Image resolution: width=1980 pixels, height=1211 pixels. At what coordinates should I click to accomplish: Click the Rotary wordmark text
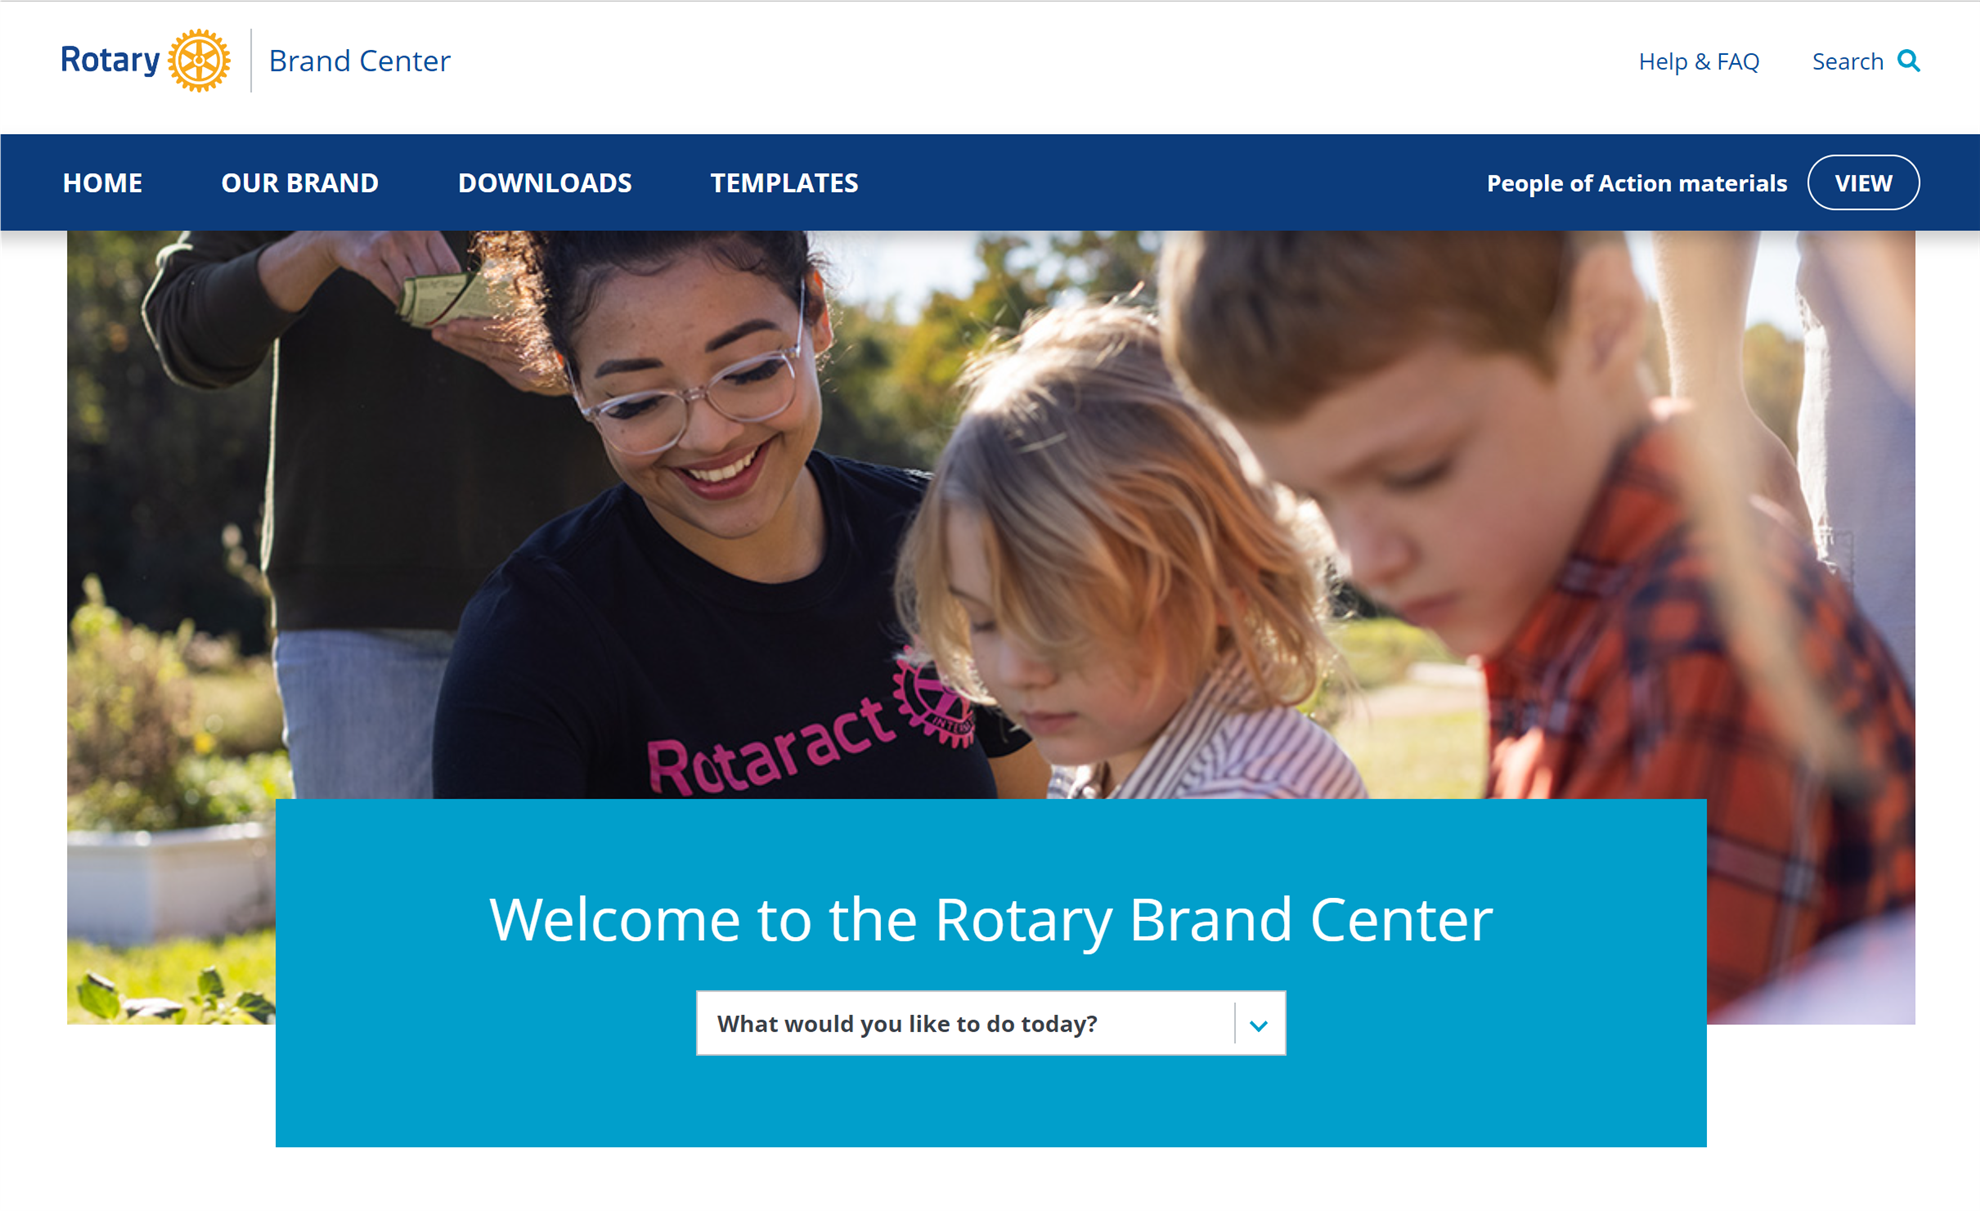click(x=110, y=60)
